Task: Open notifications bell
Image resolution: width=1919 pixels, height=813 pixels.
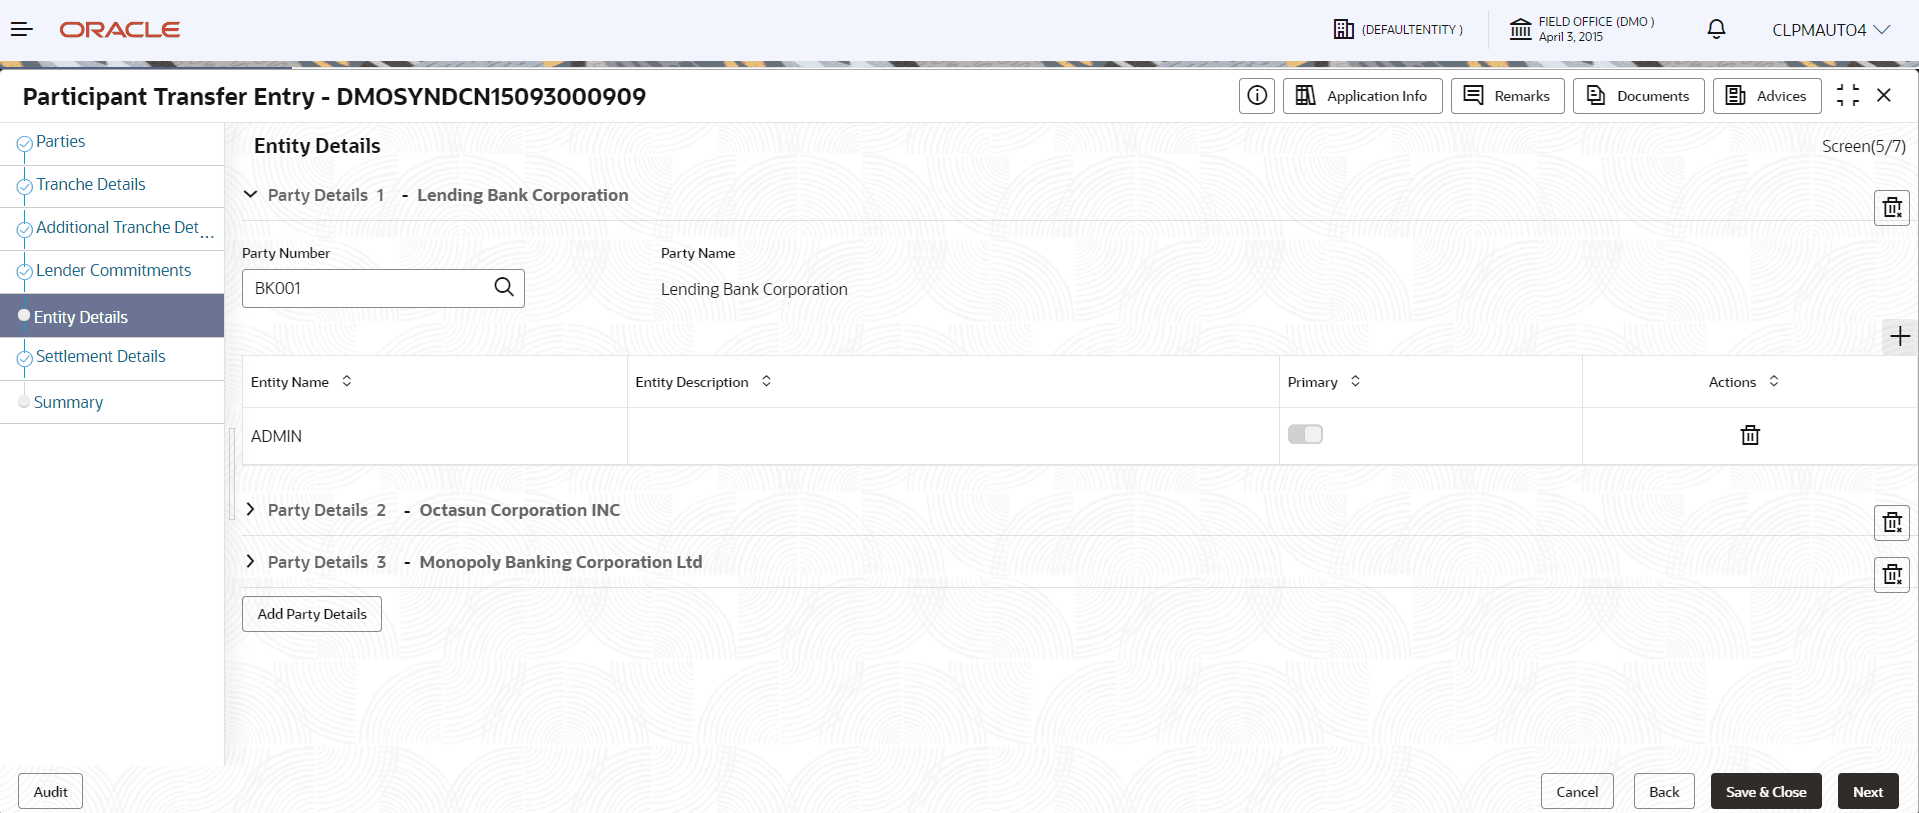Action: (1716, 29)
